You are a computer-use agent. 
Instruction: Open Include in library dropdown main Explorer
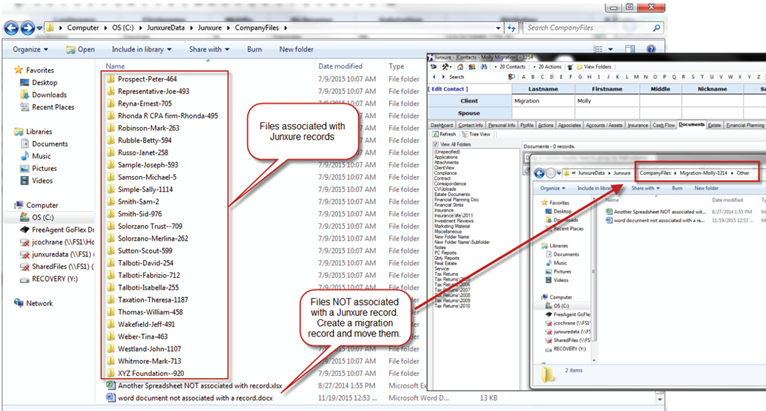tap(142, 49)
